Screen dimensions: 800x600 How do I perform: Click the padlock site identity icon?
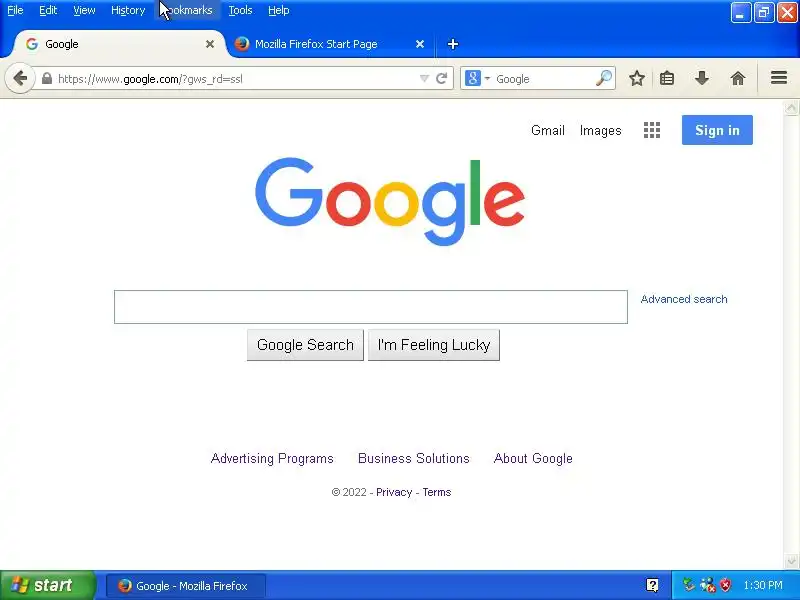pos(47,79)
